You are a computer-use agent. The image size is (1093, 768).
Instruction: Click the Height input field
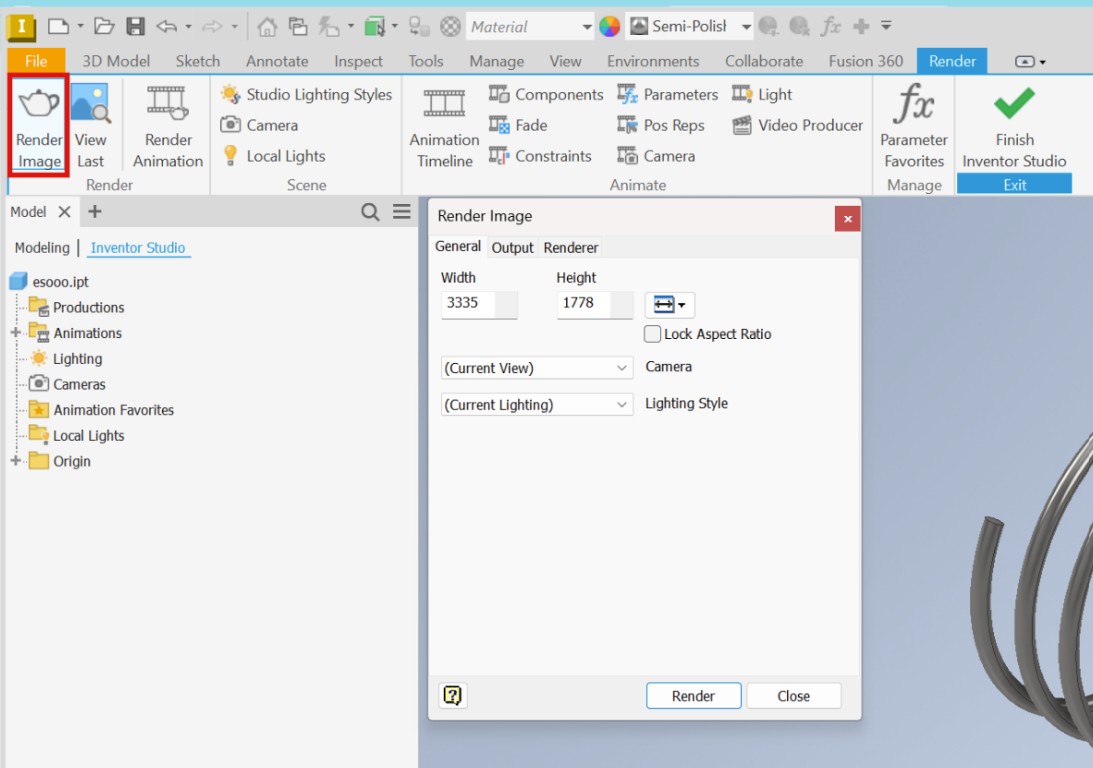point(595,304)
